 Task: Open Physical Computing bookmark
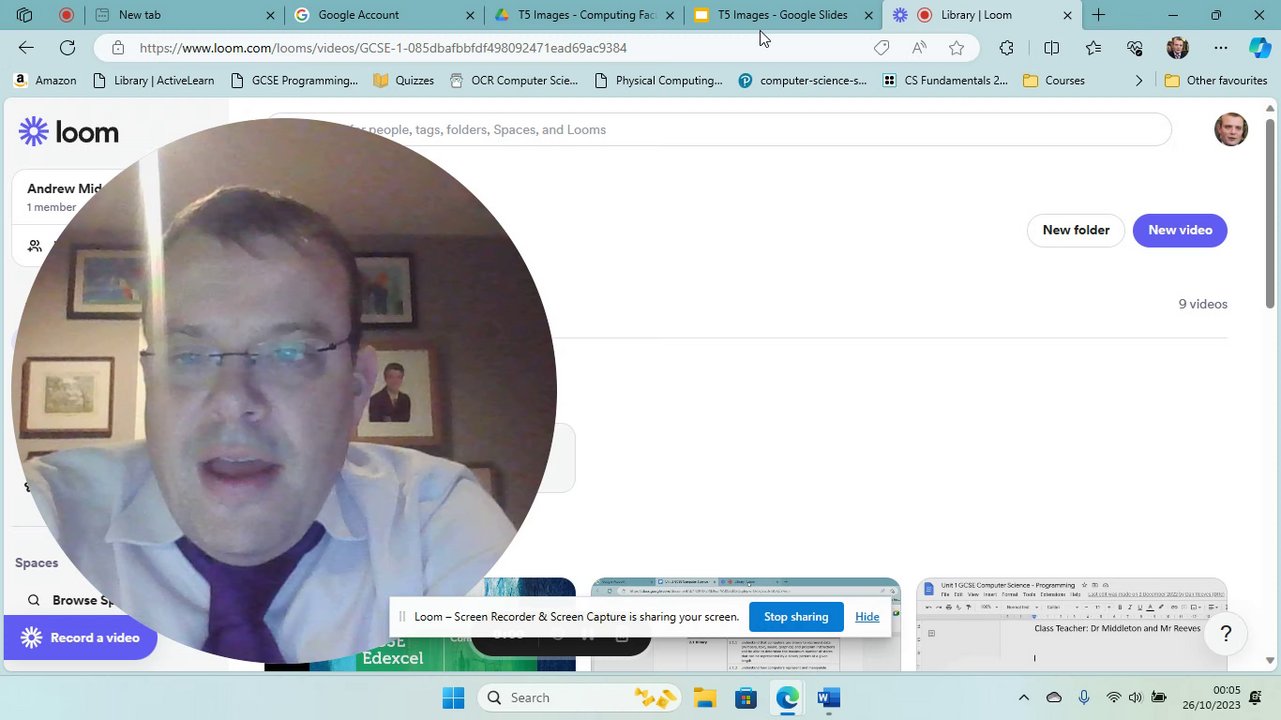tap(658, 80)
